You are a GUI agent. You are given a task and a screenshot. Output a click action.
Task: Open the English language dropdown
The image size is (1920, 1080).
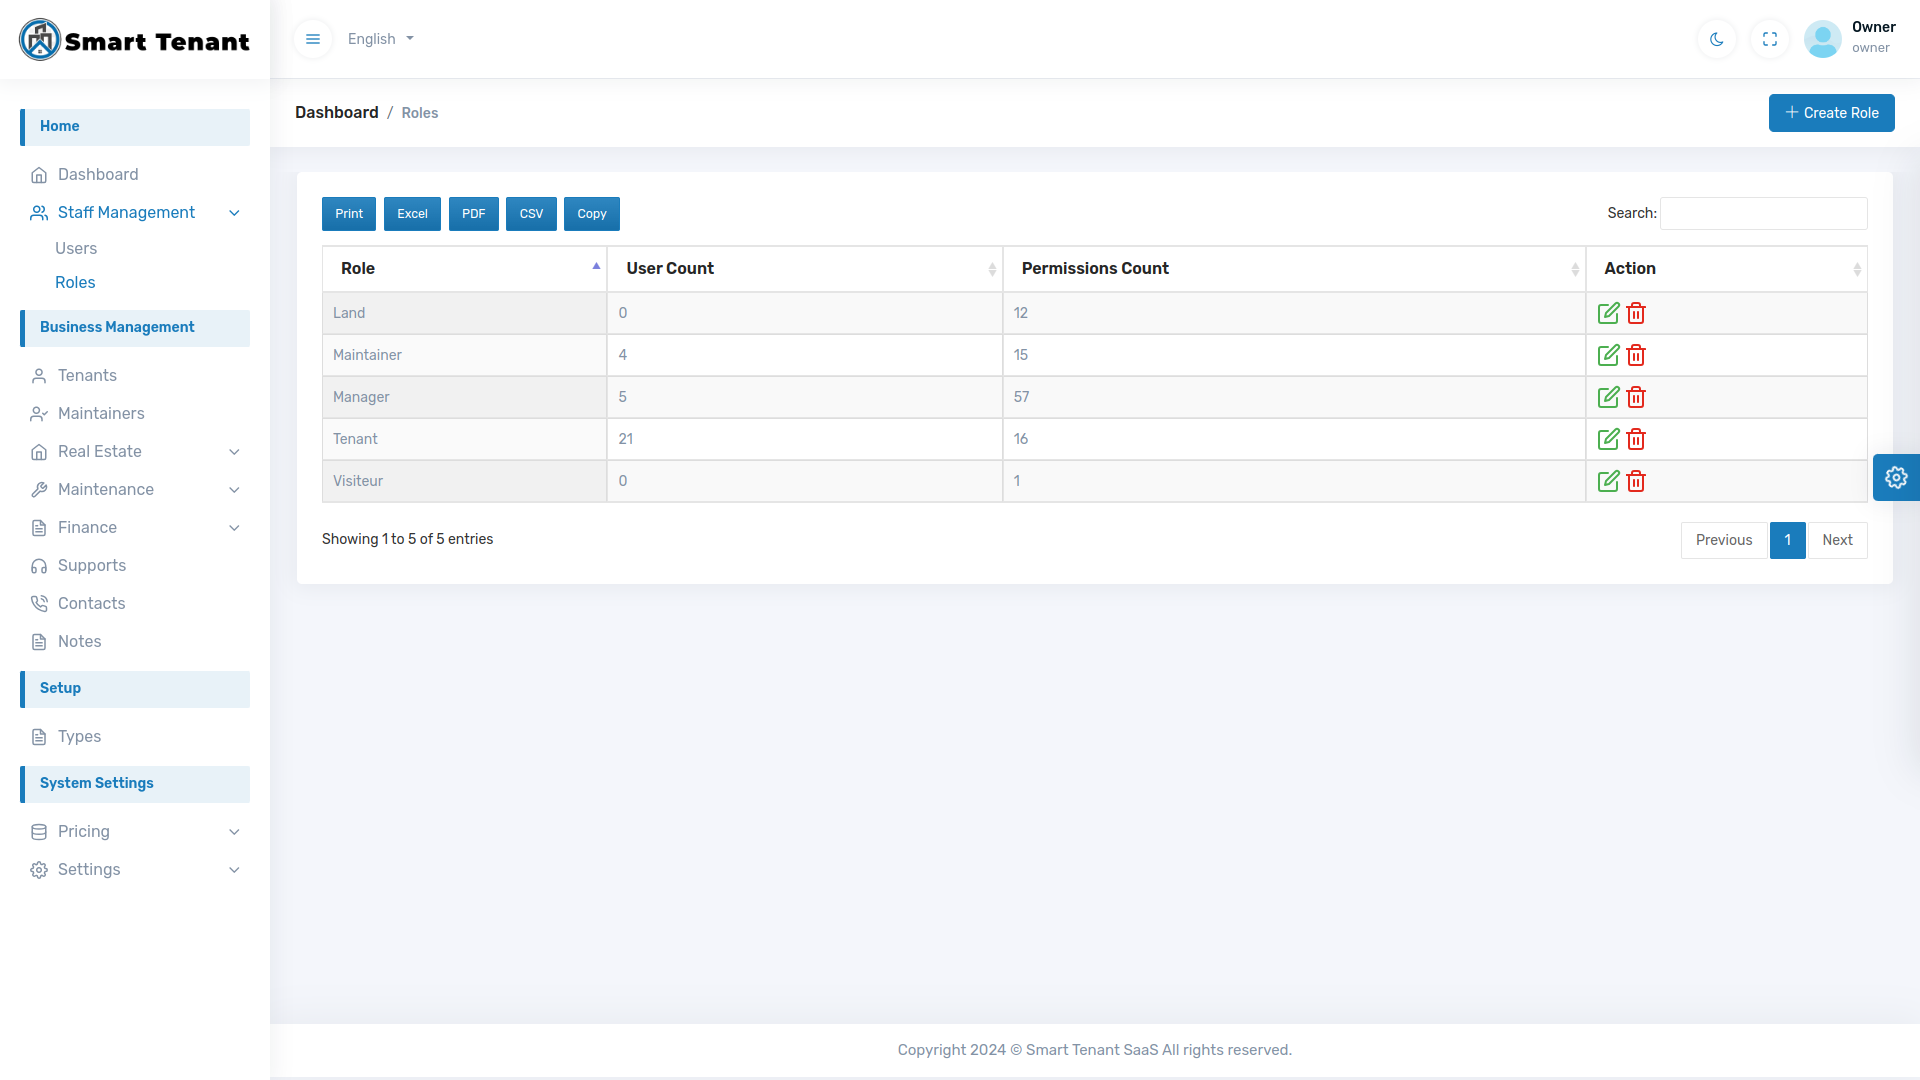pos(380,39)
